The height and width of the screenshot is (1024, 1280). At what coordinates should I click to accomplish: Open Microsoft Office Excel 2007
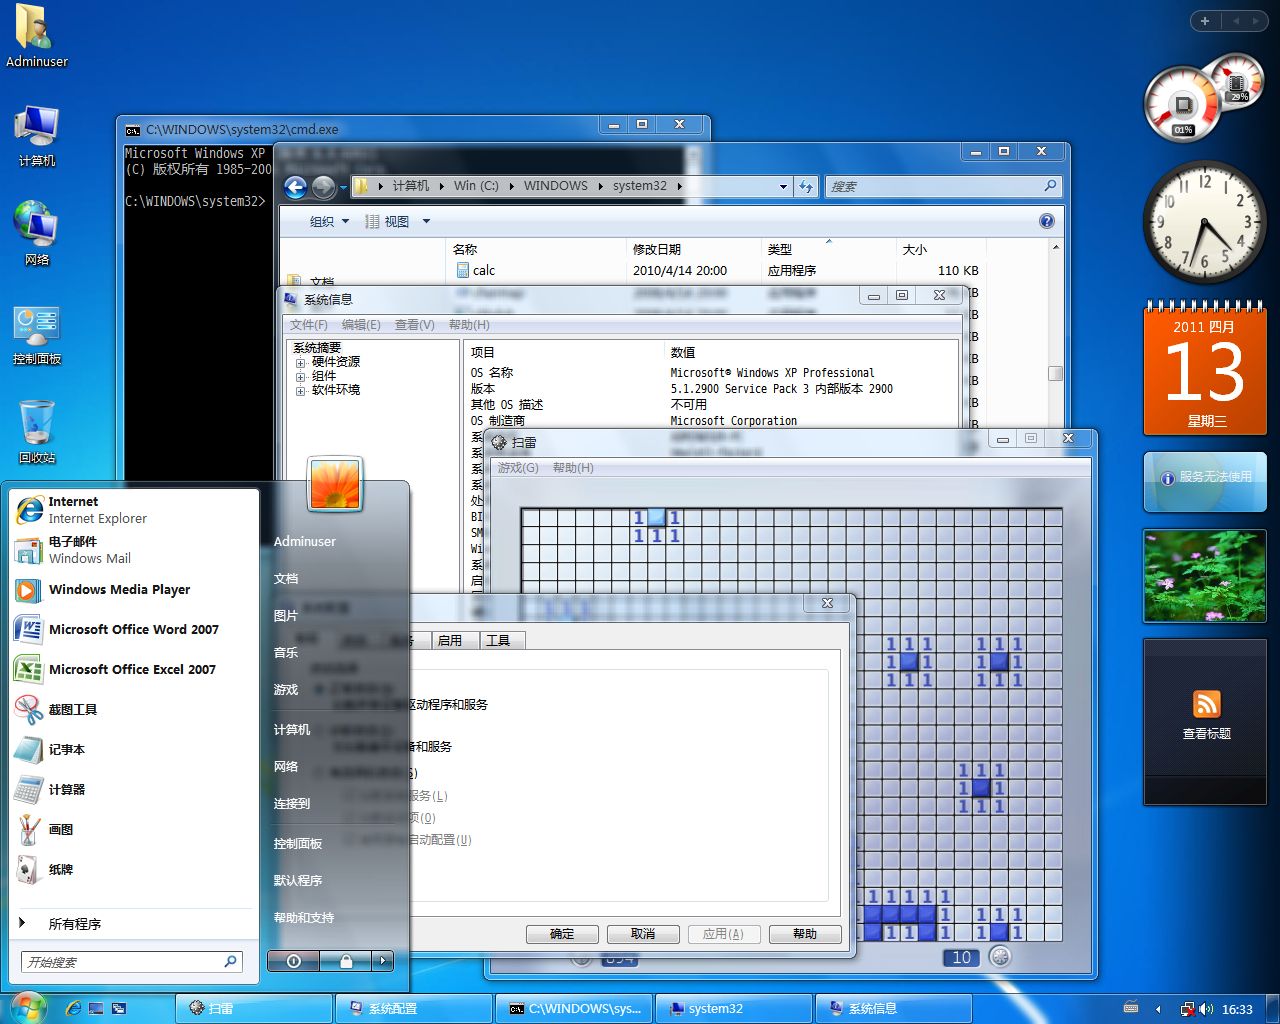click(x=135, y=670)
